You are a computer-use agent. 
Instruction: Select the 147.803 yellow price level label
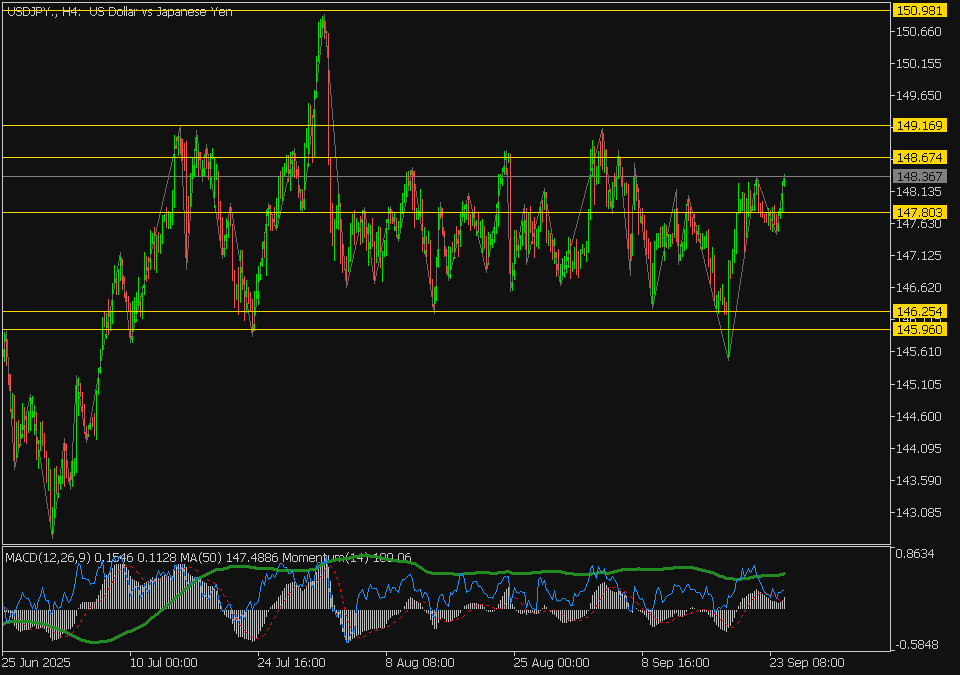pos(919,213)
